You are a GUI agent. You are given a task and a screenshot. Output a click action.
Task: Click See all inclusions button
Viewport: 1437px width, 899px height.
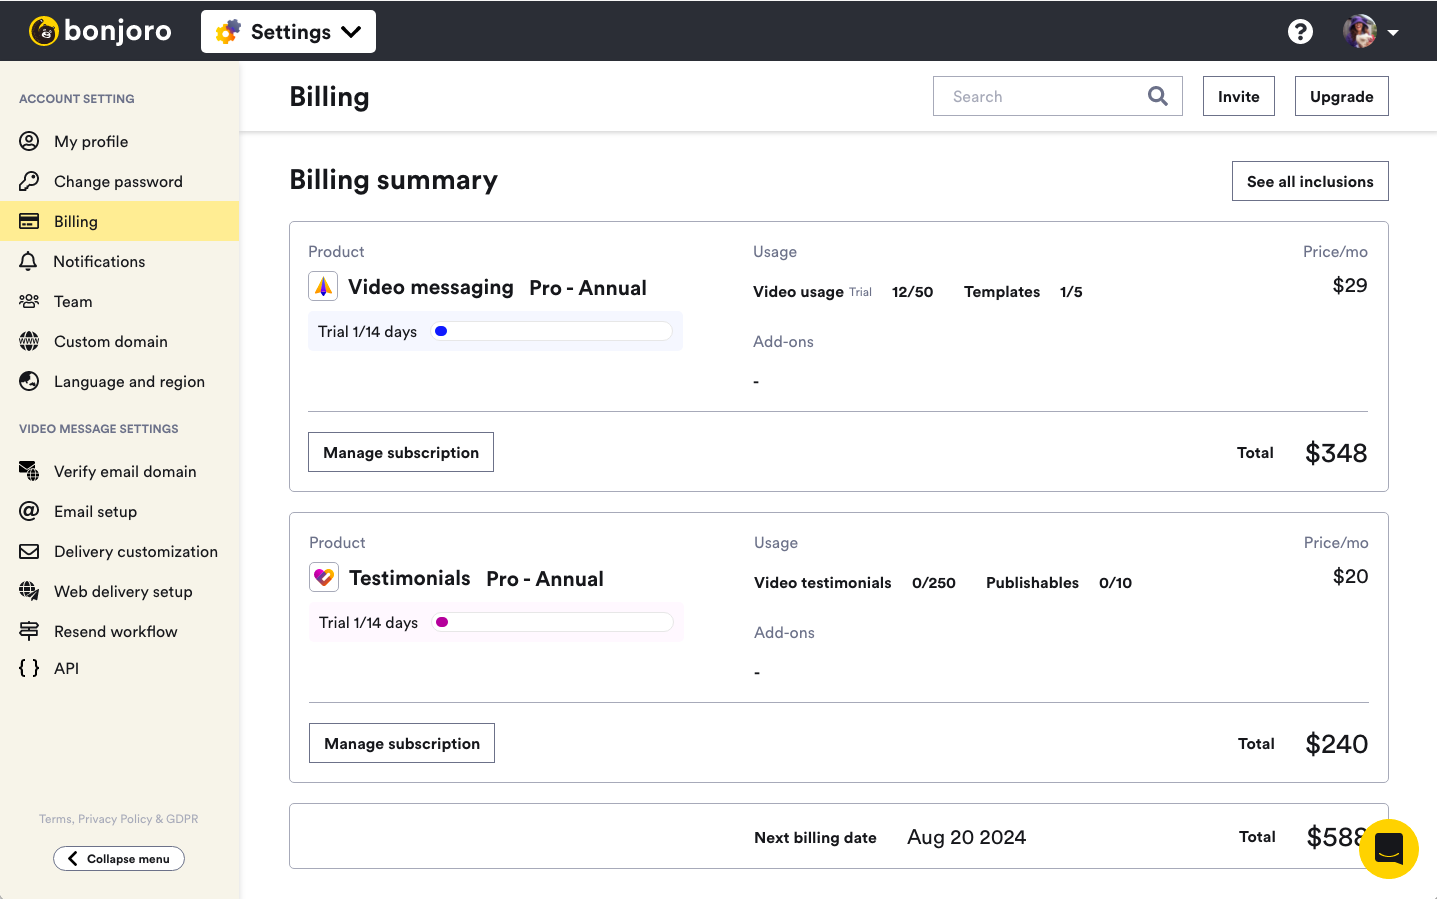[x=1310, y=181]
